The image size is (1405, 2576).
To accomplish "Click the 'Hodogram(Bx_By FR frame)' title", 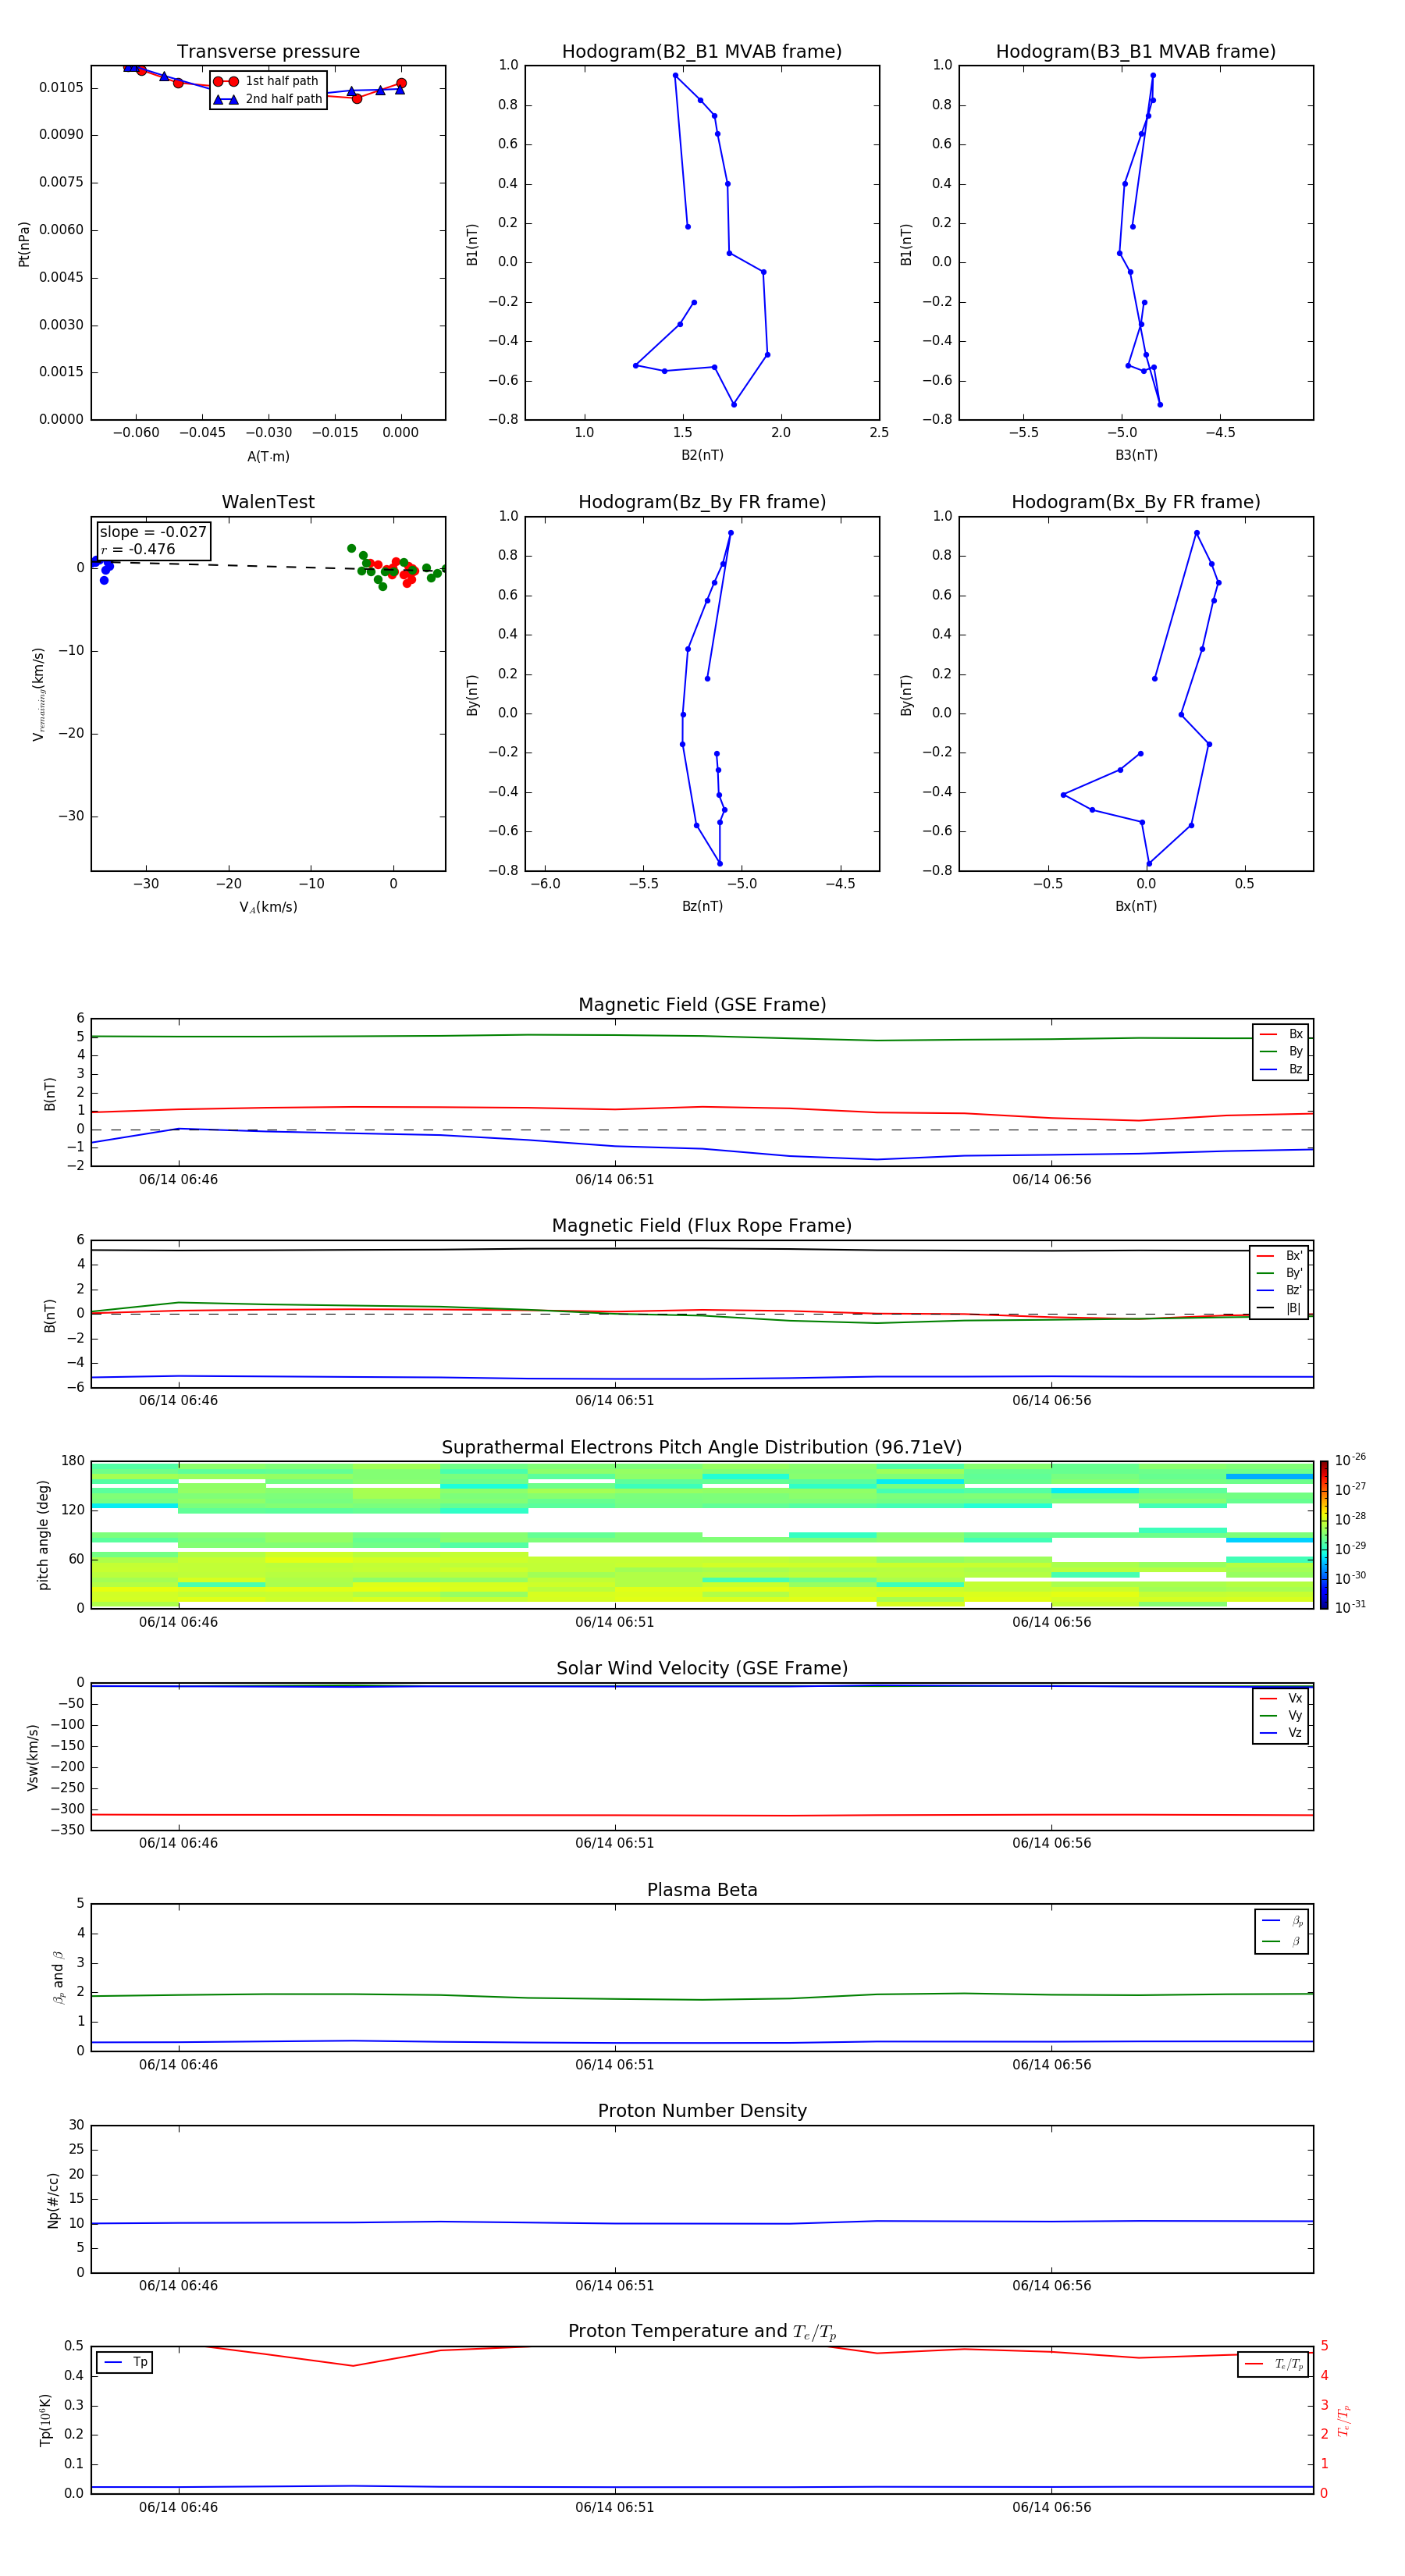I will pyautogui.click(x=1136, y=502).
